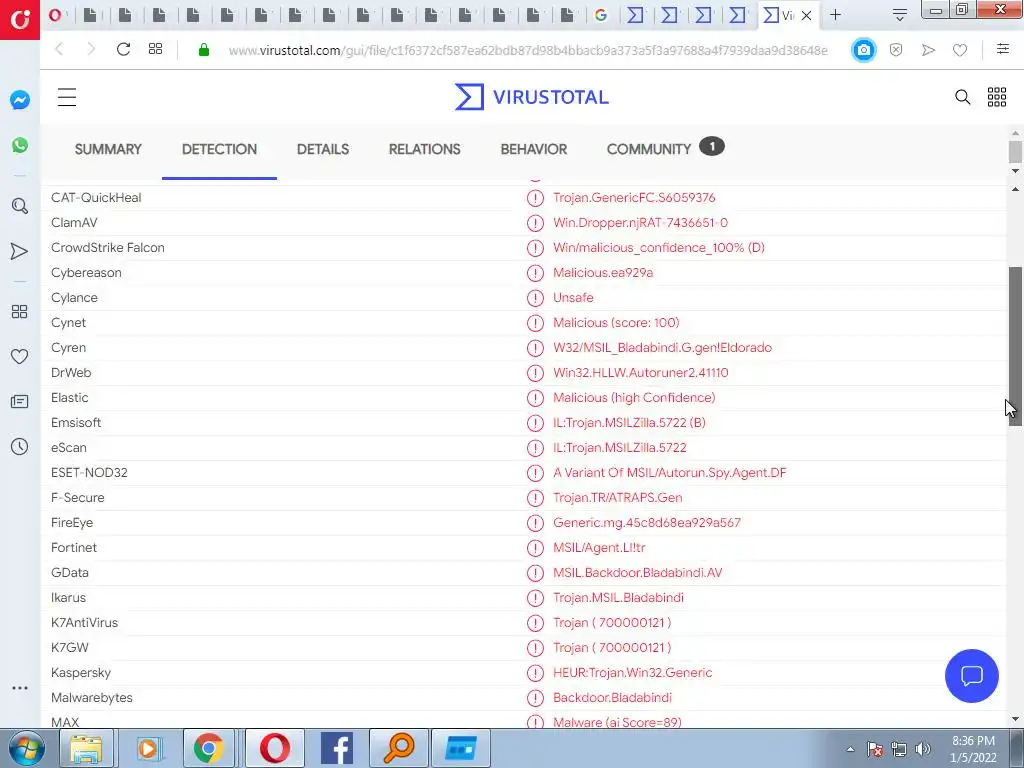Screen dimensions: 1024x768
Task: Open the tab list menu icon
Action: click(x=899, y=15)
